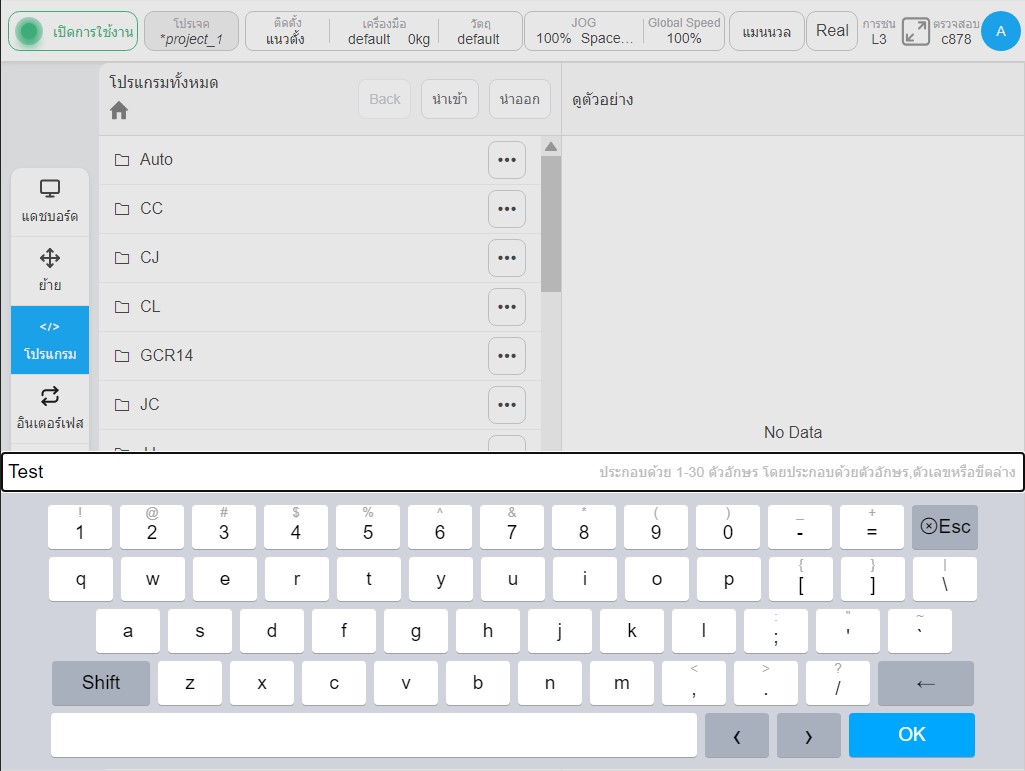Open more options for CL folder
Viewport: 1025px width, 771px height.
(x=507, y=307)
